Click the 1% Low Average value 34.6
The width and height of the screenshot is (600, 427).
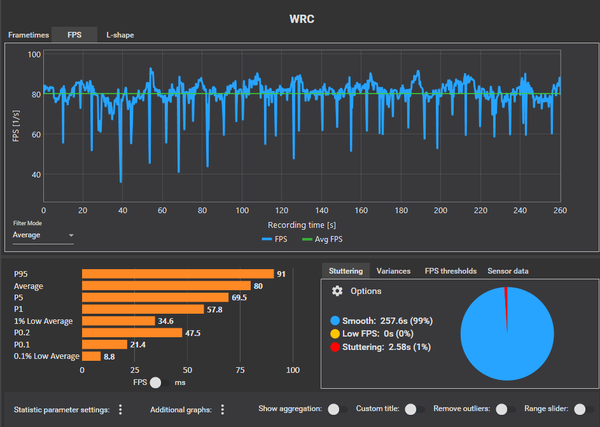[x=166, y=321]
